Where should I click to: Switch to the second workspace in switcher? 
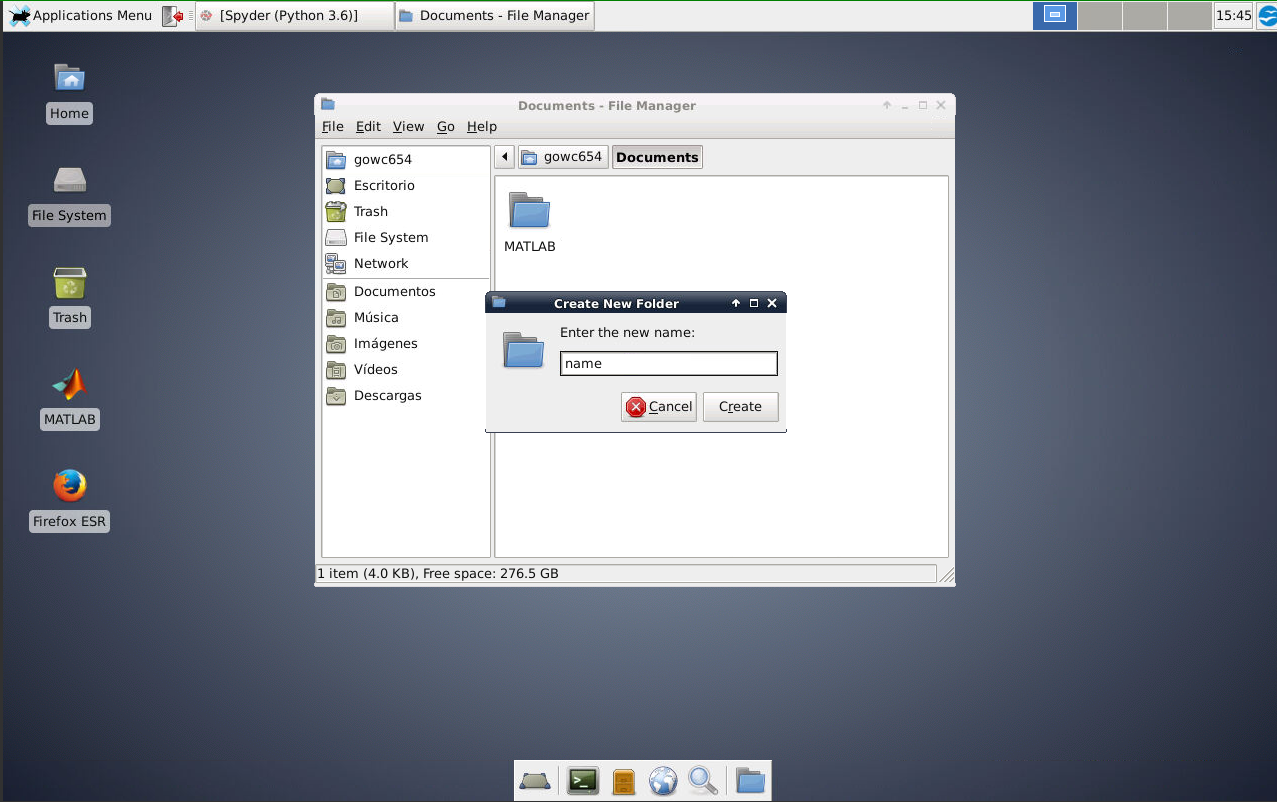pyautogui.click(x=1099, y=15)
